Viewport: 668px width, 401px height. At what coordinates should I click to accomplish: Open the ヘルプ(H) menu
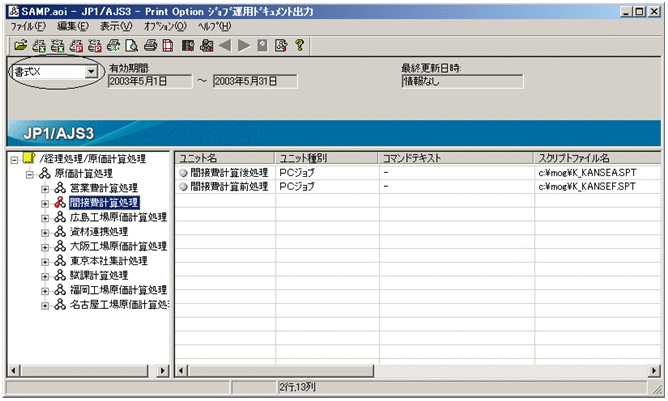tap(214, 26)
